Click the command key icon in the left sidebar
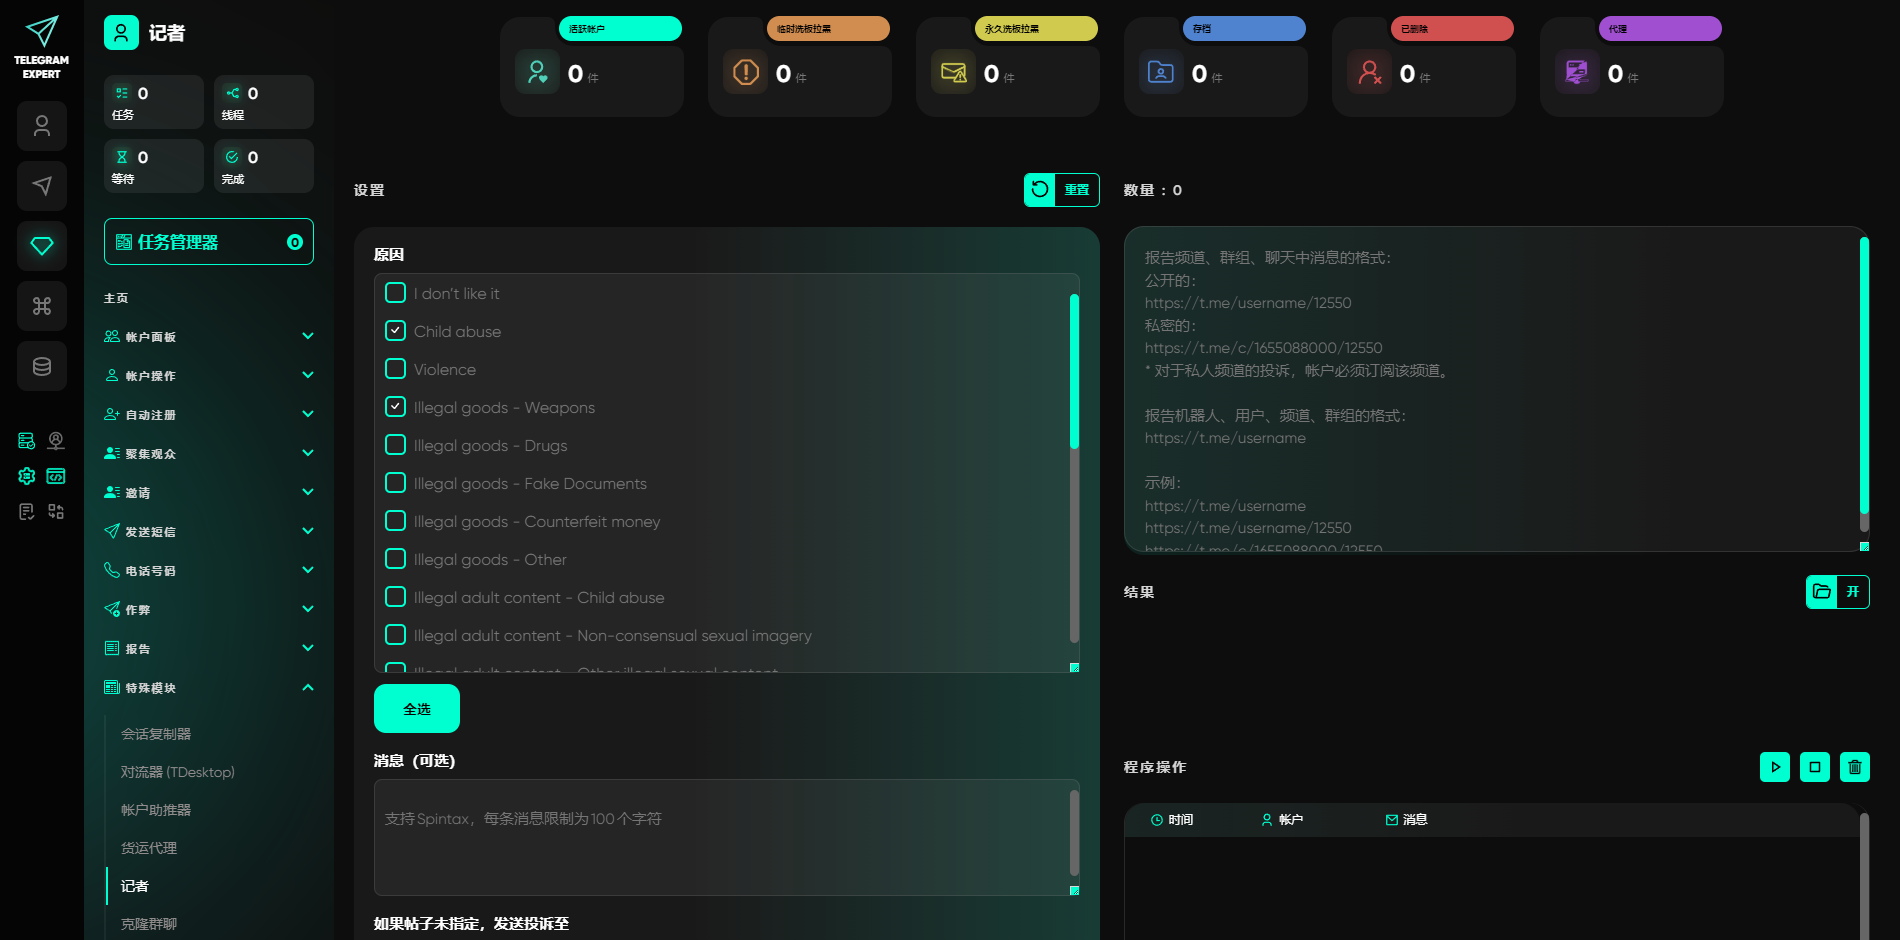Screen dimensions: 1900x940 [x=42, y=306]
